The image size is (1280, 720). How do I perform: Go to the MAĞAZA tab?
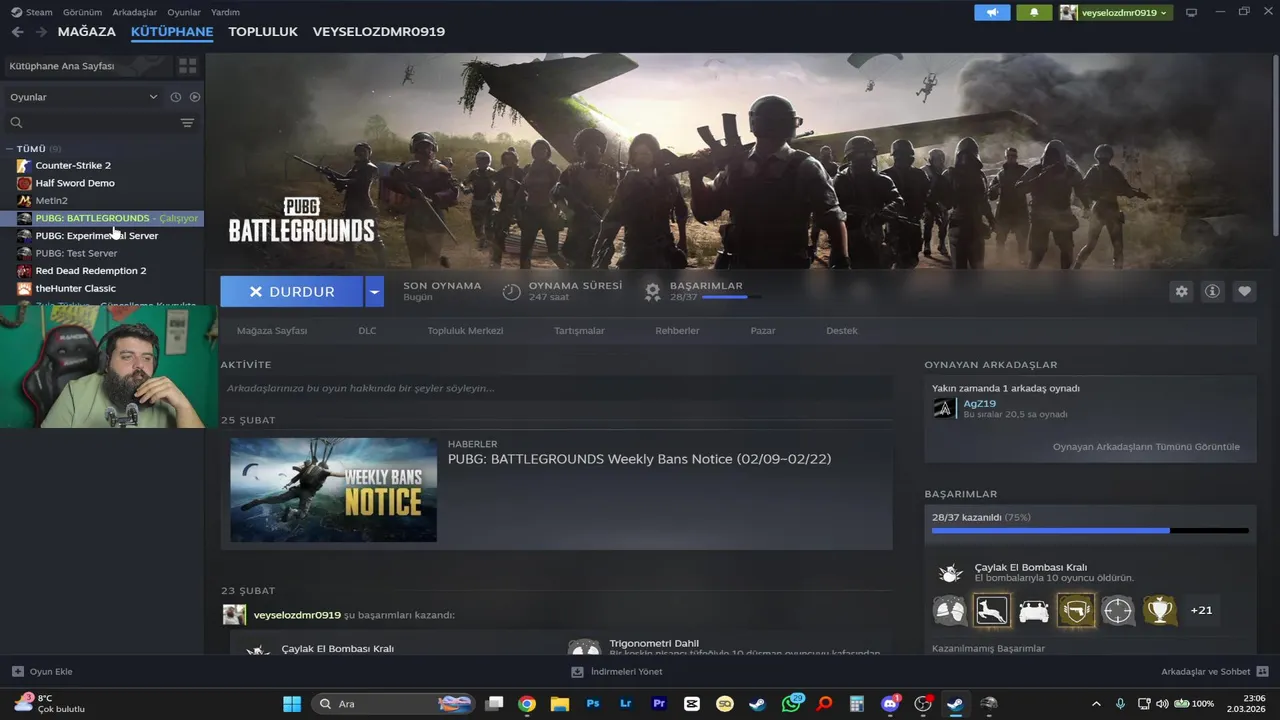tap(87, 32)
